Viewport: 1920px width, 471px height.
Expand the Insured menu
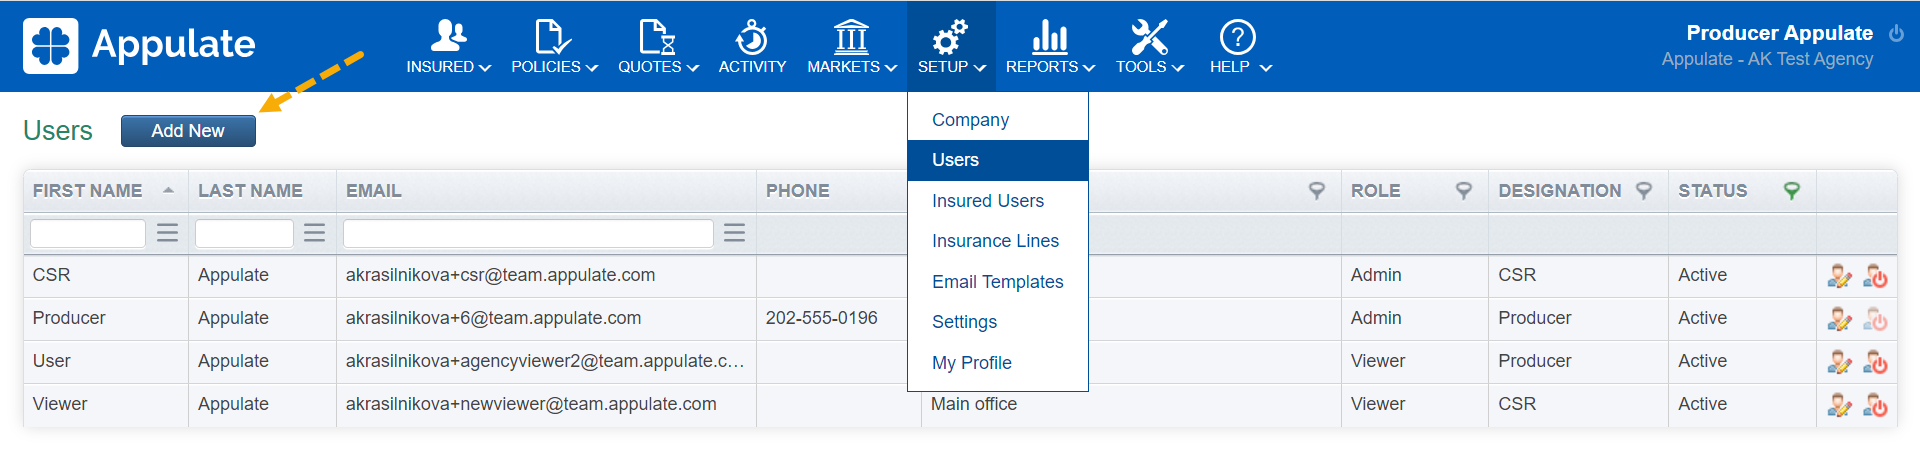click(x=448, y=48)
